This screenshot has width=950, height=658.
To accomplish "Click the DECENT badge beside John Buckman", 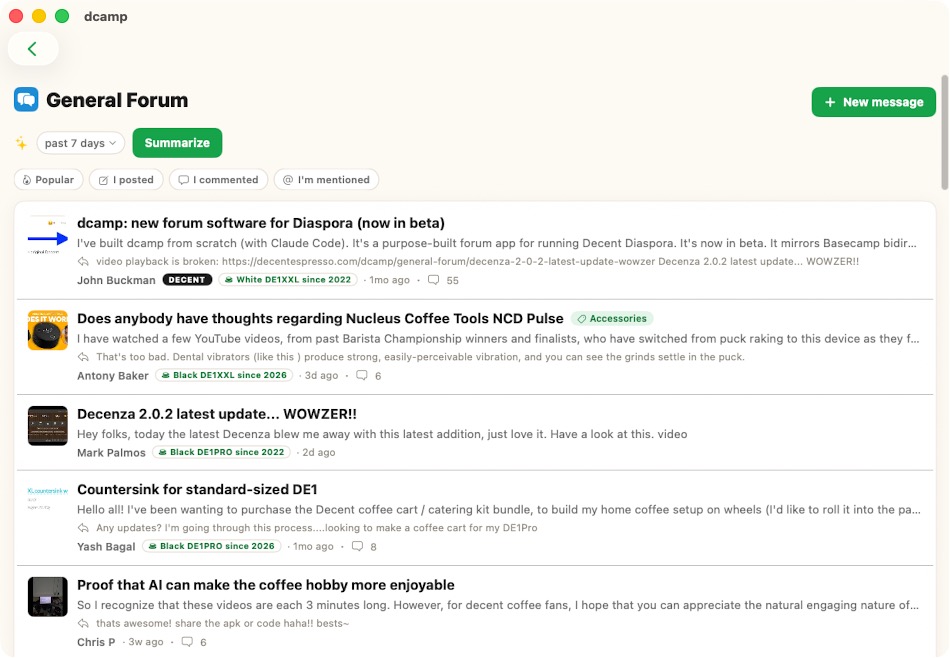I will [x=187, y=280].
